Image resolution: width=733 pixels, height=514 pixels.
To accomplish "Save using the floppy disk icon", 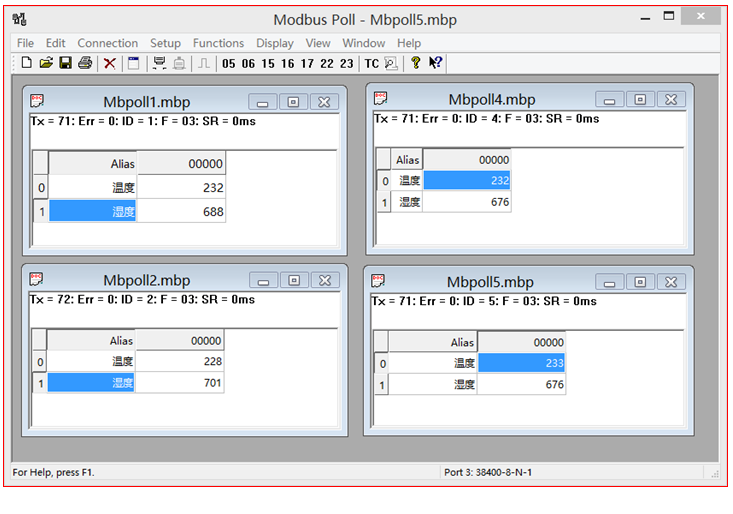I will click(x=65, y=63).
